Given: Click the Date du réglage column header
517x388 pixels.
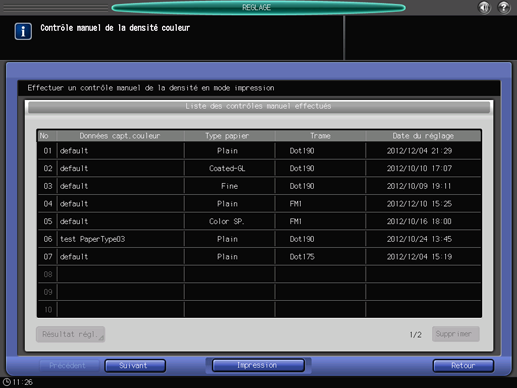Looking at the screenshot, I should (x=423, y=136).
